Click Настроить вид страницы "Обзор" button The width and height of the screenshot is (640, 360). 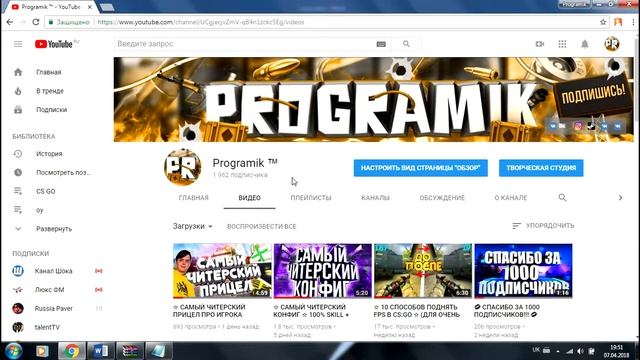(x=420, y=168)
